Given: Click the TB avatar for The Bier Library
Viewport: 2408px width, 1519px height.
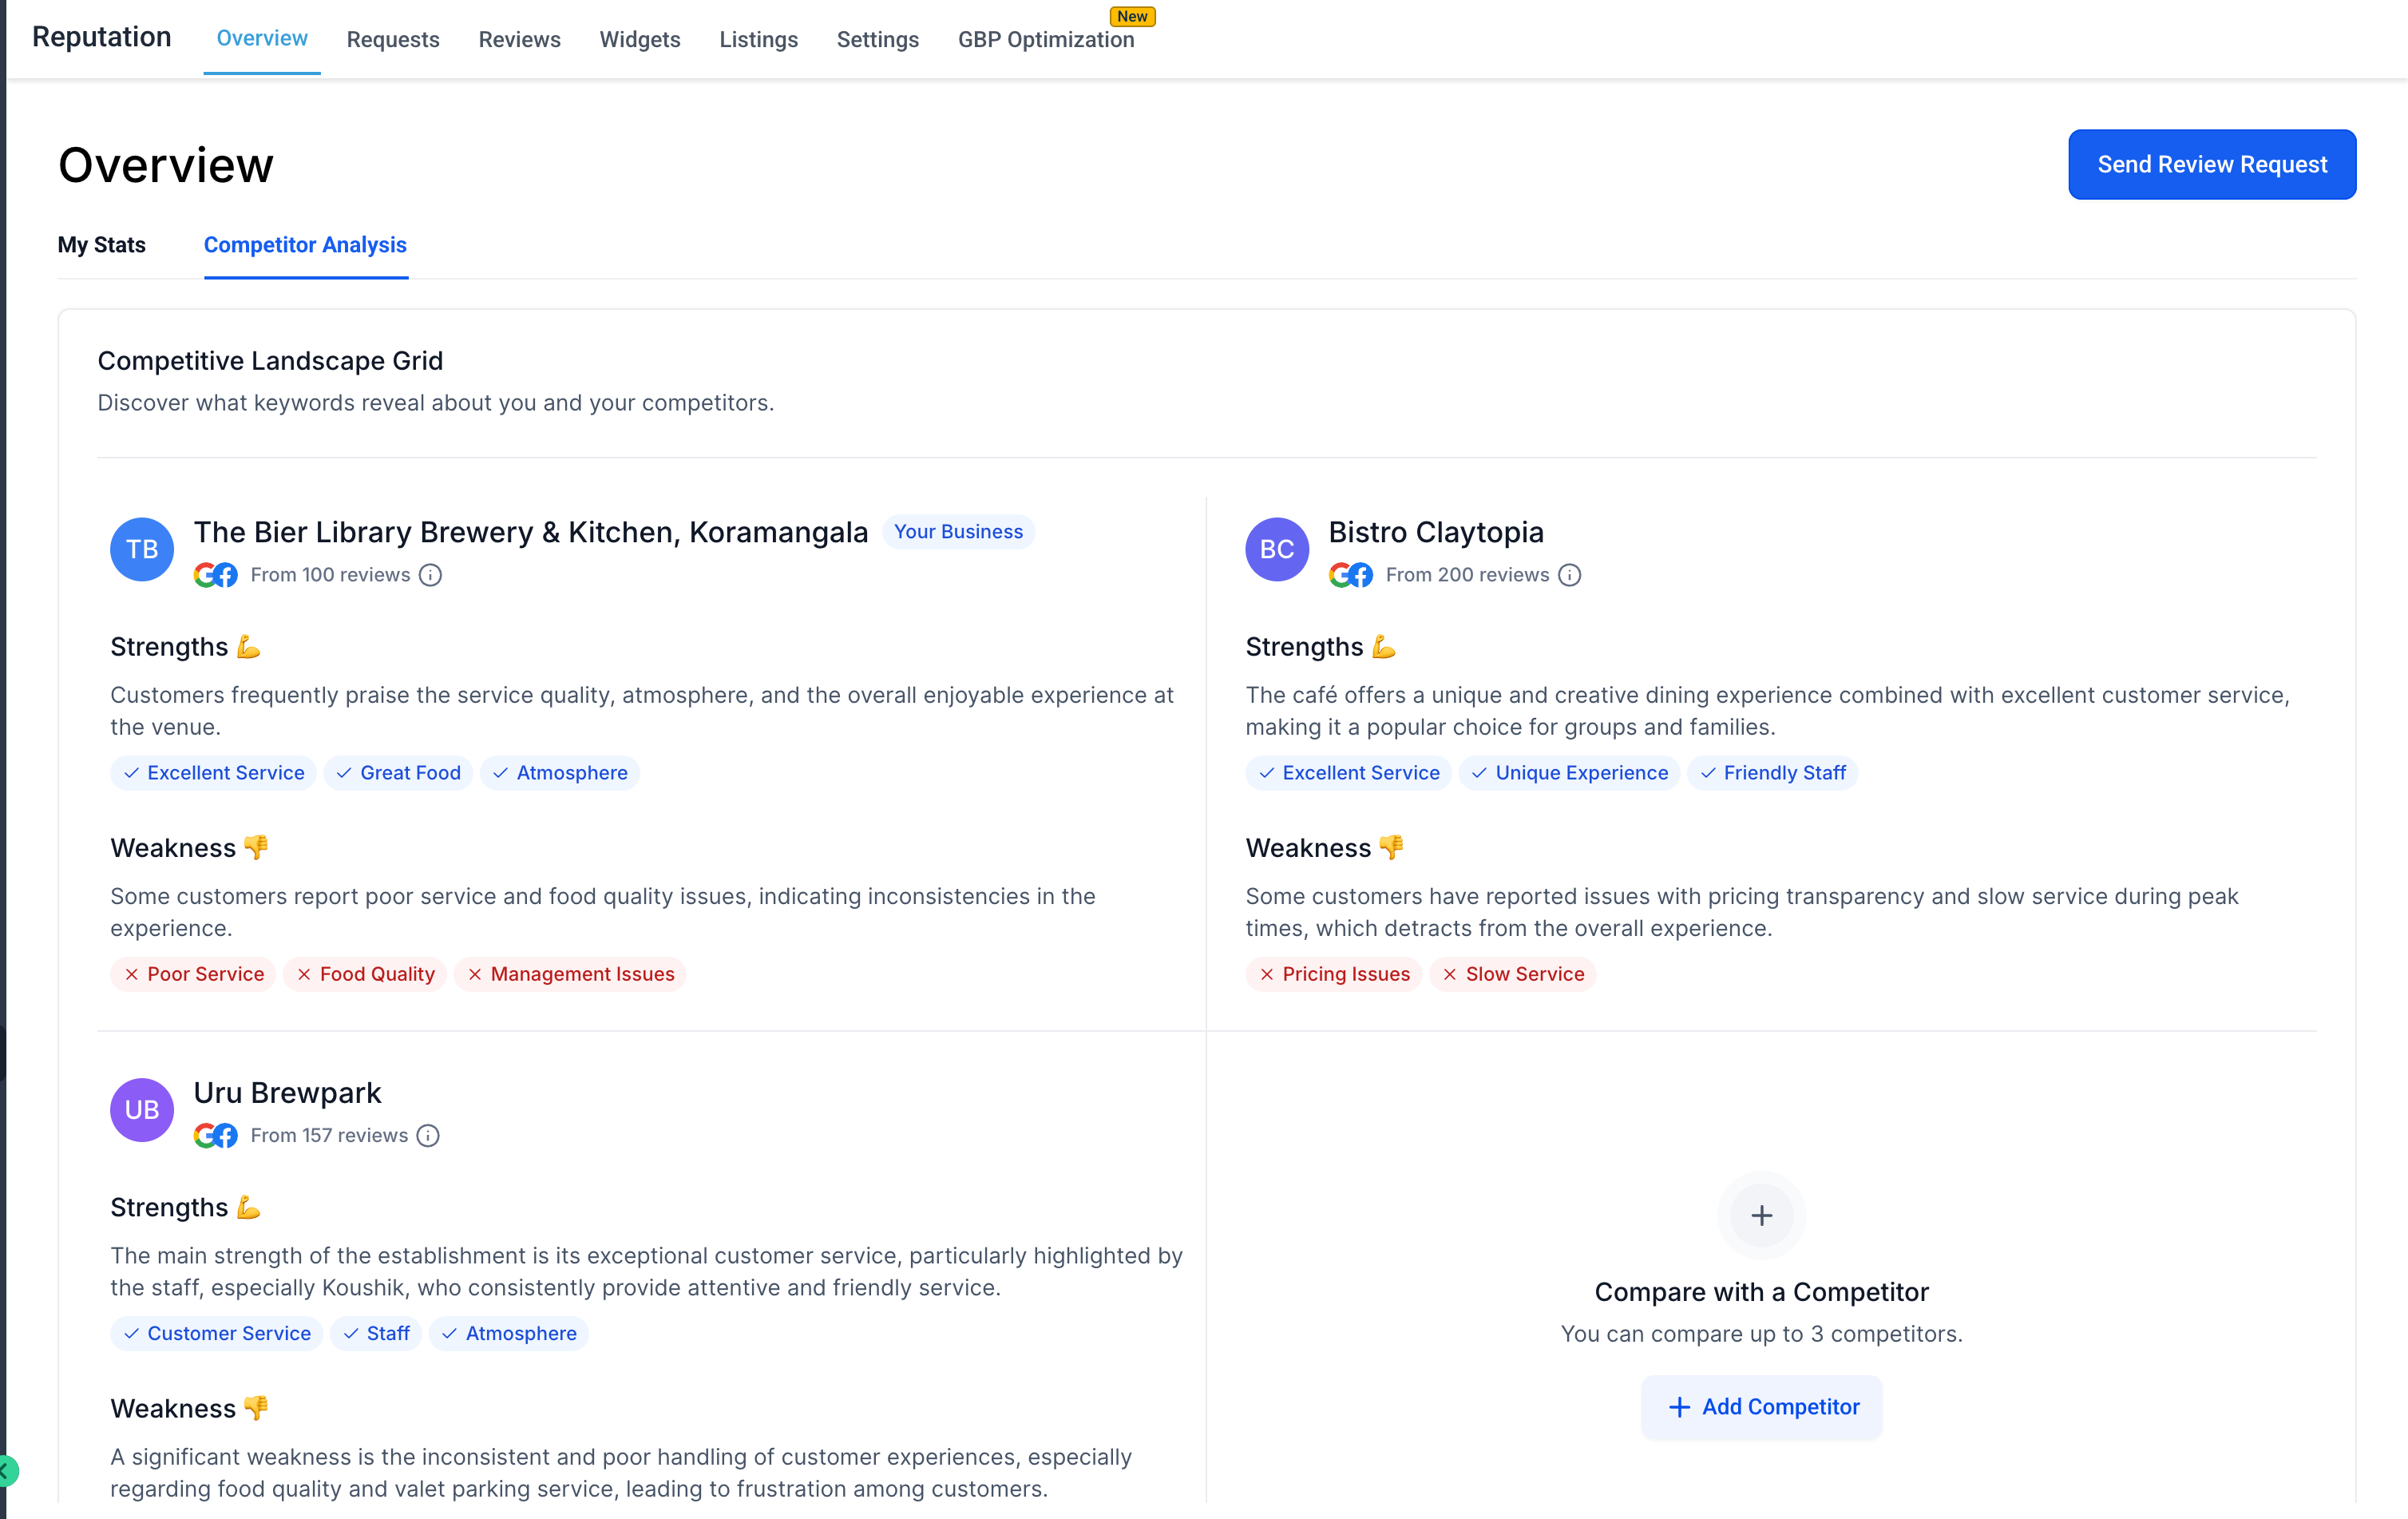Looking at the screenshot, I should point(142,549).
